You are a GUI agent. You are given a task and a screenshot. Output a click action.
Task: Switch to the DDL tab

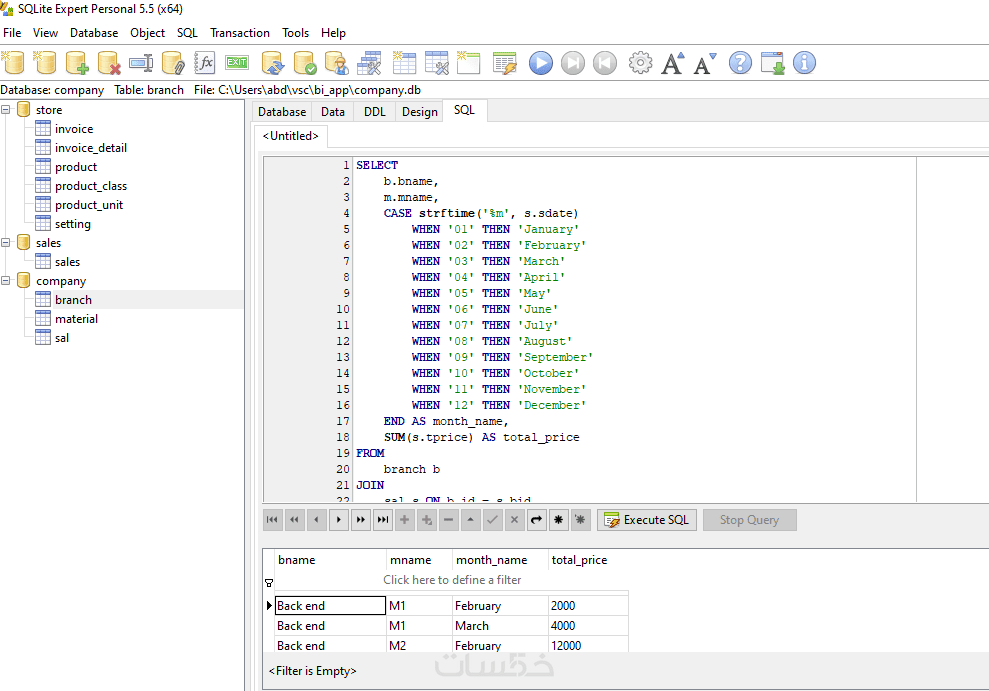(x=374, y=112)
